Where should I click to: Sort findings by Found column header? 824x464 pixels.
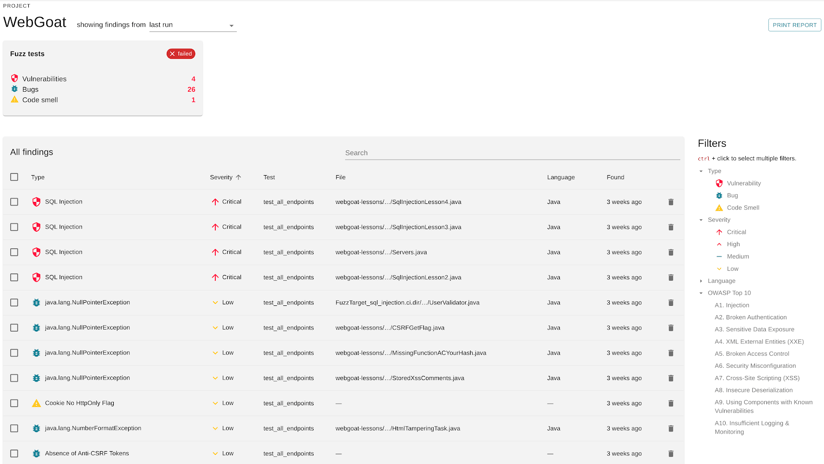click(615, 177)
